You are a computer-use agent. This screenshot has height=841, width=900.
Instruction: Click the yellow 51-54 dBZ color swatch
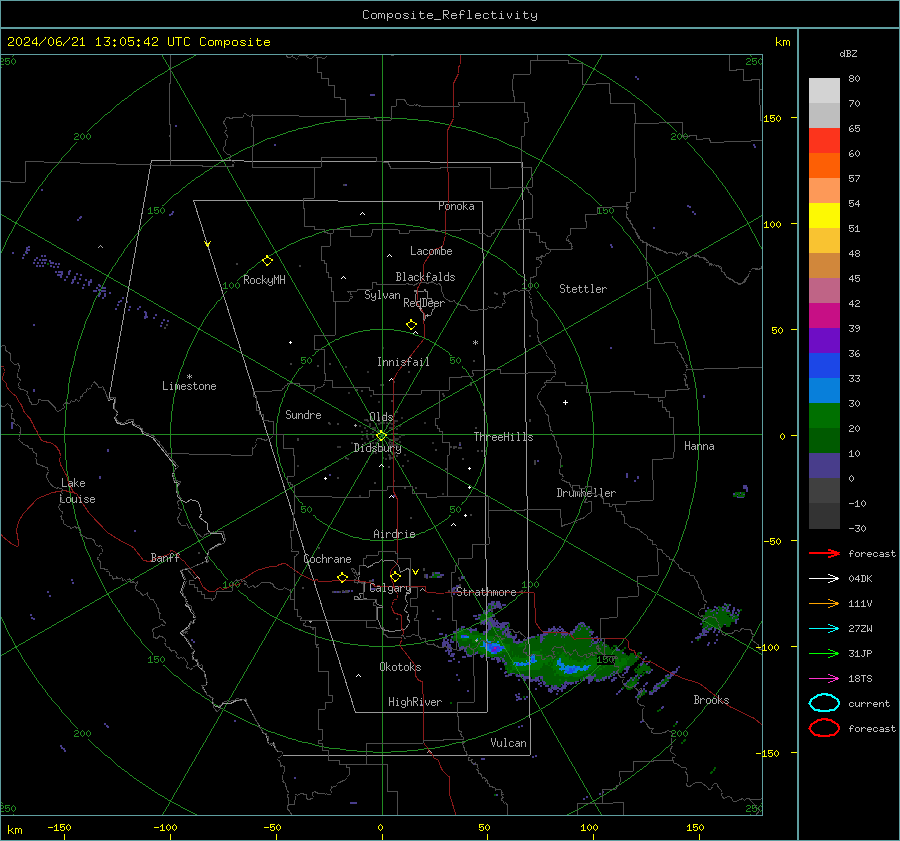[x=824, y=216]
